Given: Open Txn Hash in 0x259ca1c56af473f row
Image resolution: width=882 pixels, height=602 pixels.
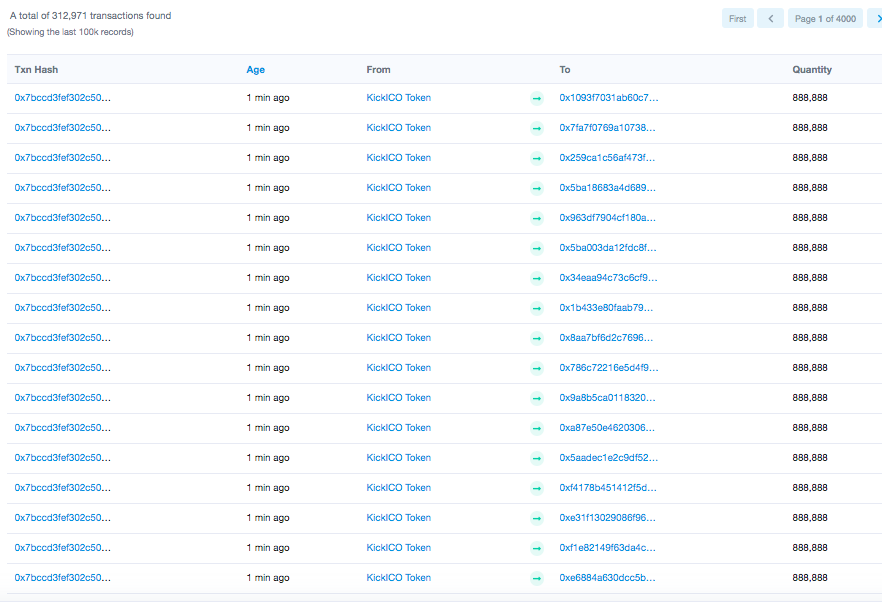Looking at the screenshot, I should coord(62,158).
